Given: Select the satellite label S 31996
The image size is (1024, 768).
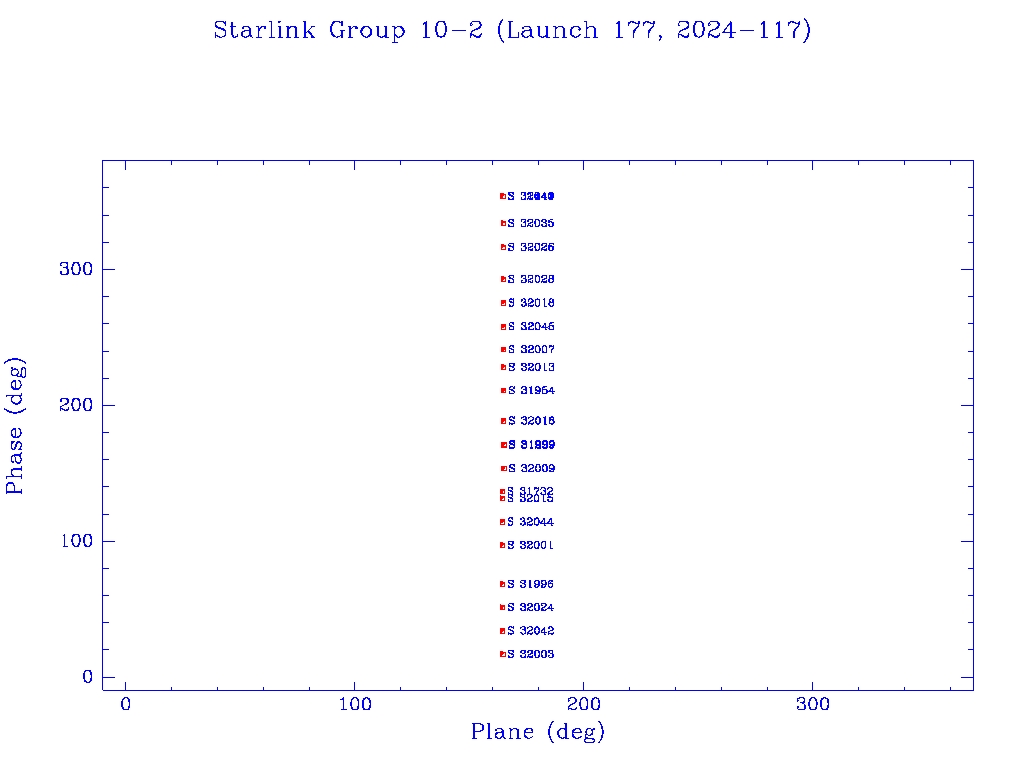Looking at the screenshot, I should [530, 584].
